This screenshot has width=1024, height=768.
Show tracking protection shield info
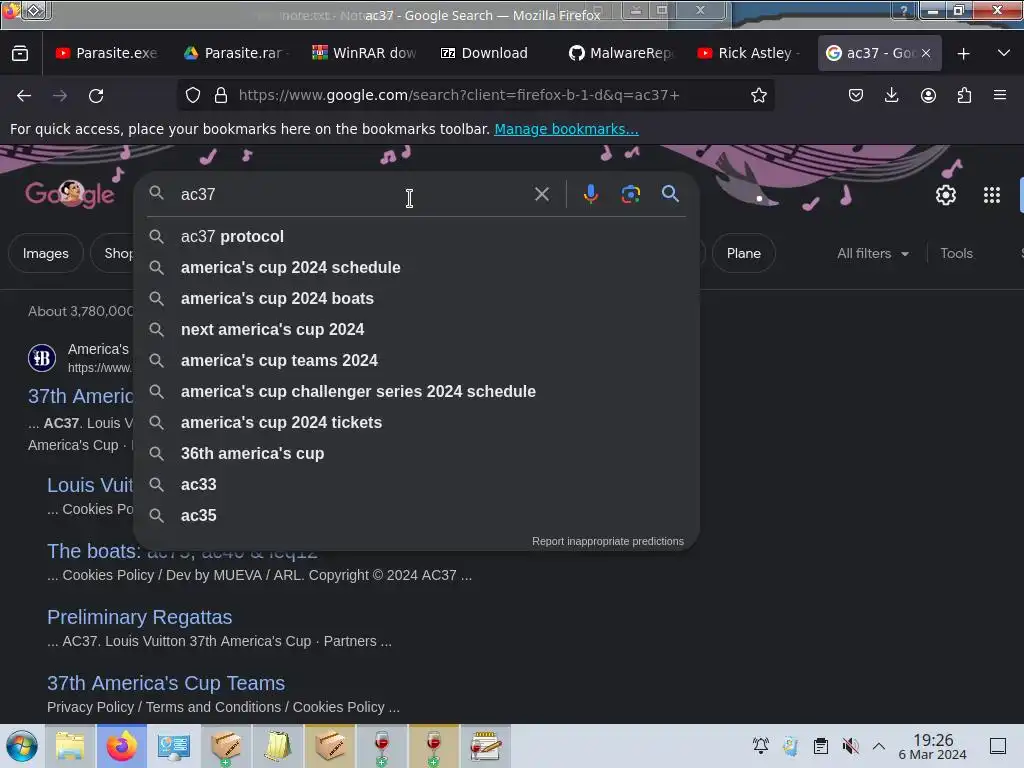coord(193,95)
